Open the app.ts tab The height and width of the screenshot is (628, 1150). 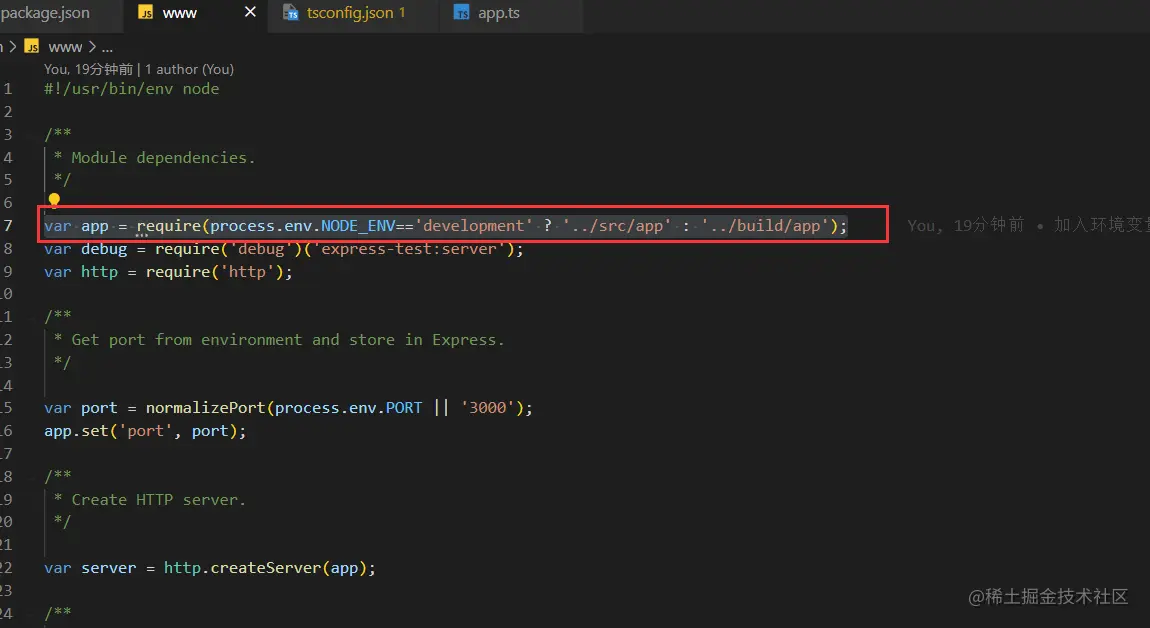point(499,13)
